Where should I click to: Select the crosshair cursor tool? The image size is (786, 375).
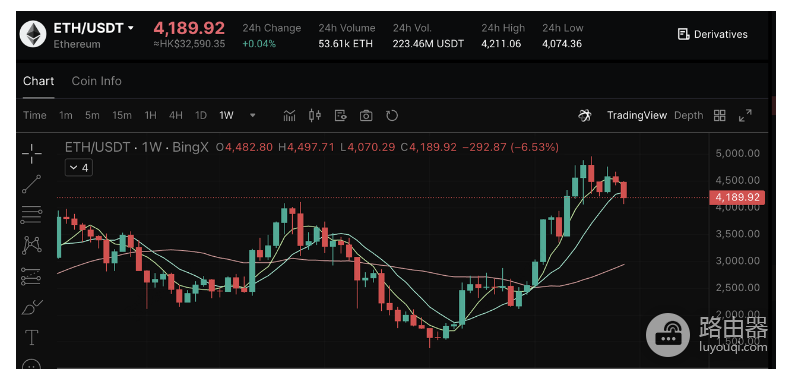point(32,153)
